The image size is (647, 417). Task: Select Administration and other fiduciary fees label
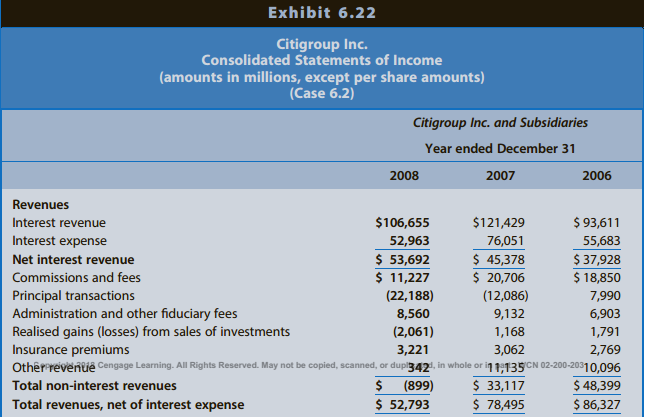pyautogui.click(x=124, y=314)
